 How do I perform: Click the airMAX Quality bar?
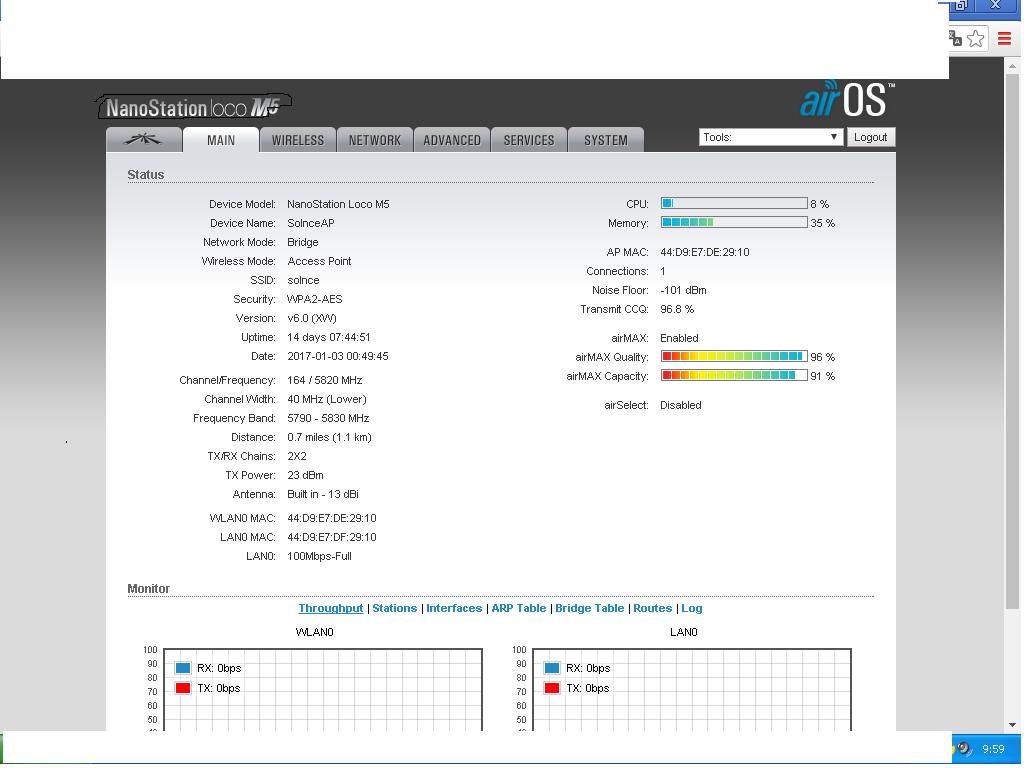[734, 356]
